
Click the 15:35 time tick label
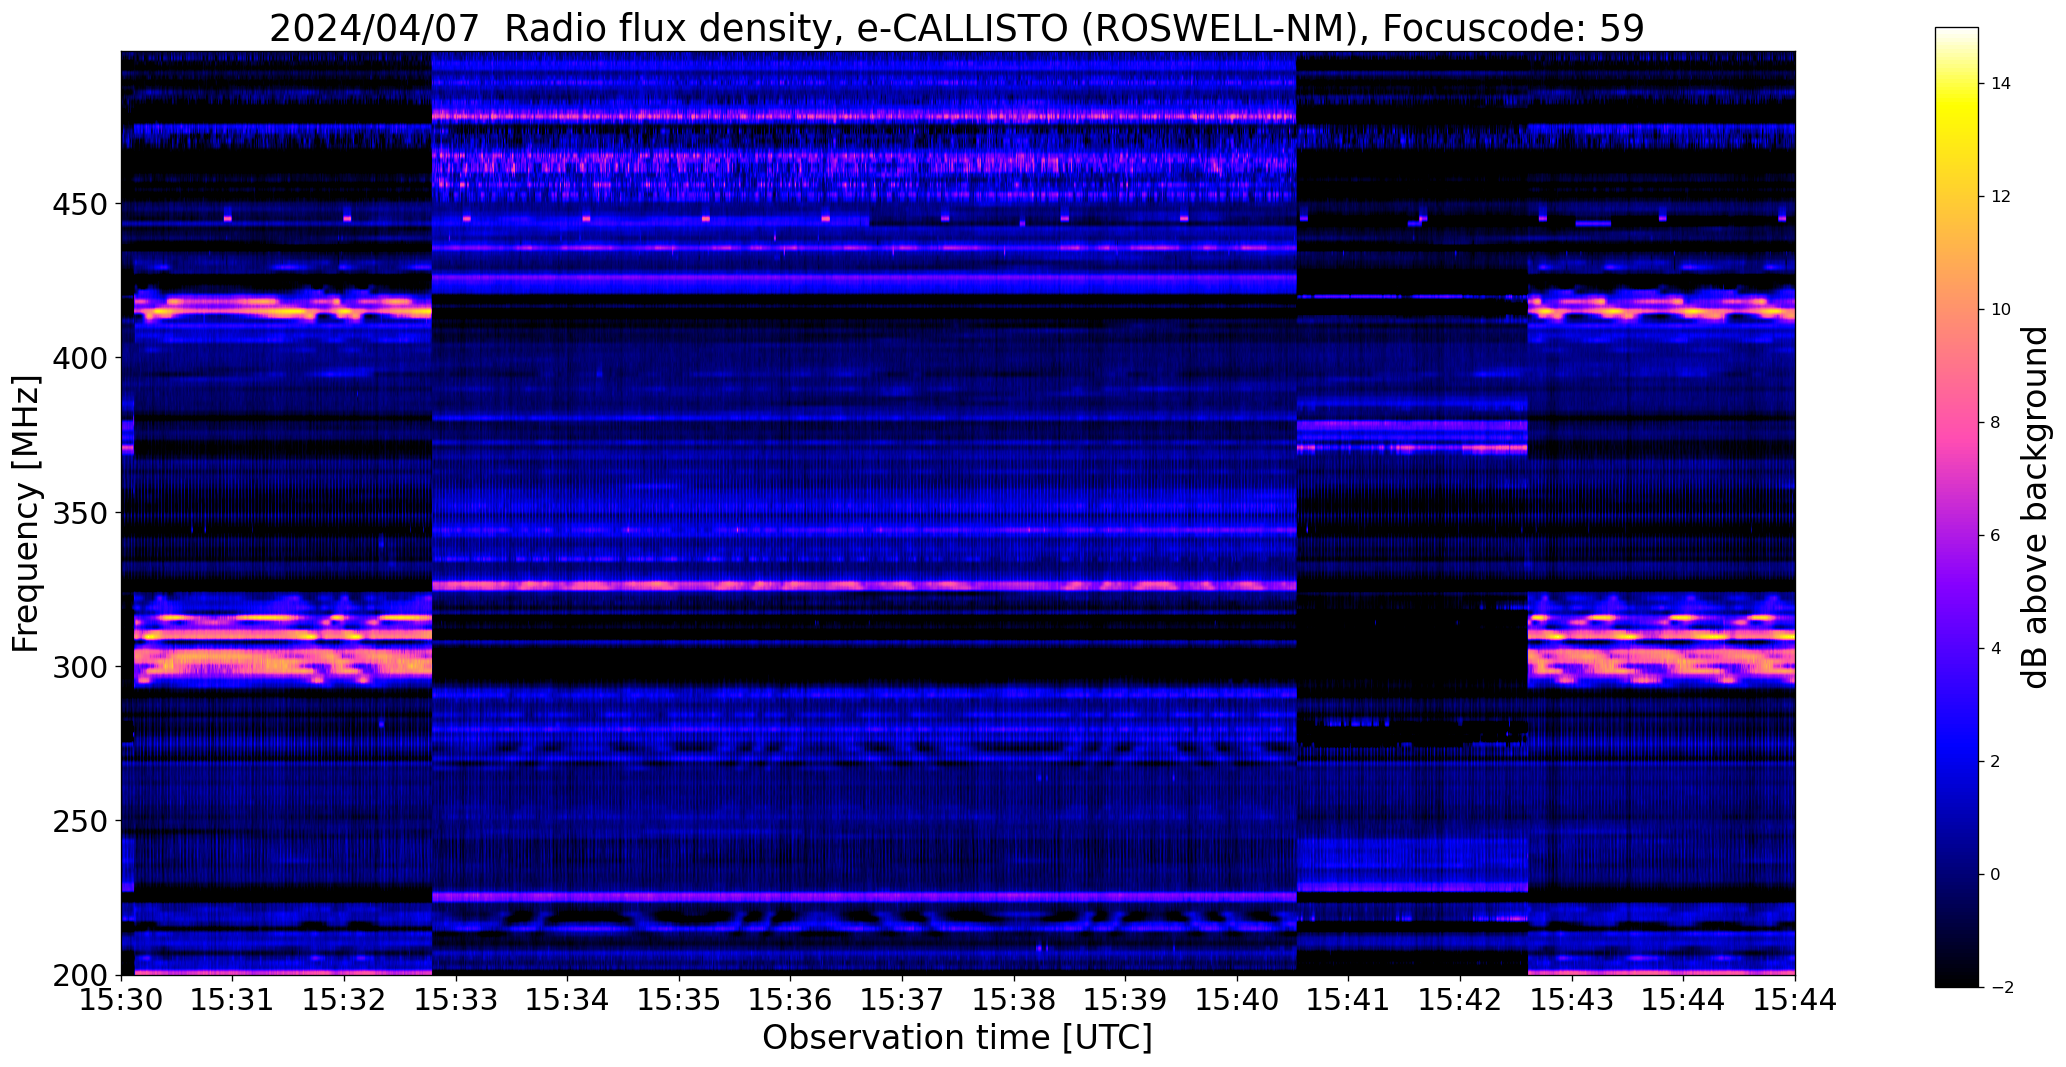coord(679,998)
